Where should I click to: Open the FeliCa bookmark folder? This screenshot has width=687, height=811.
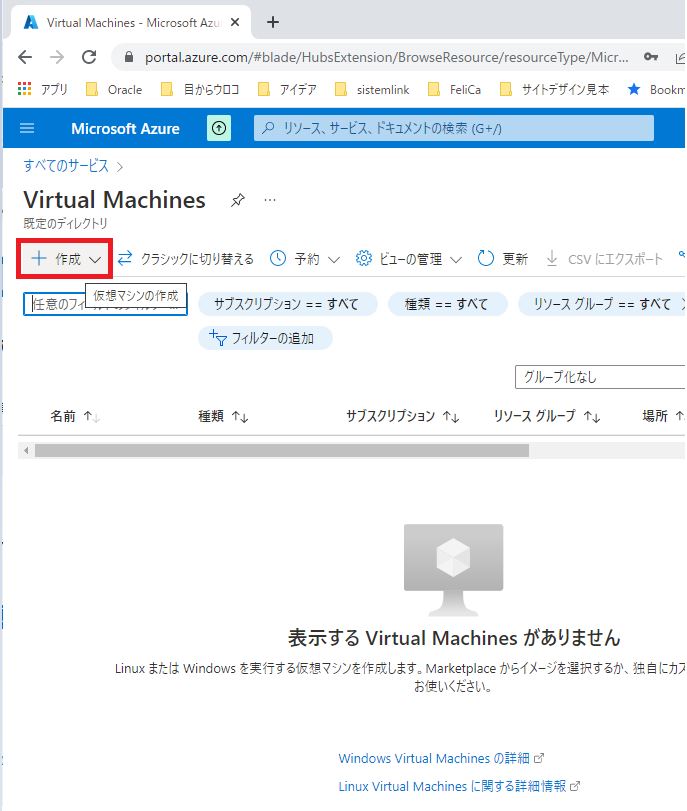coord(455,89)
